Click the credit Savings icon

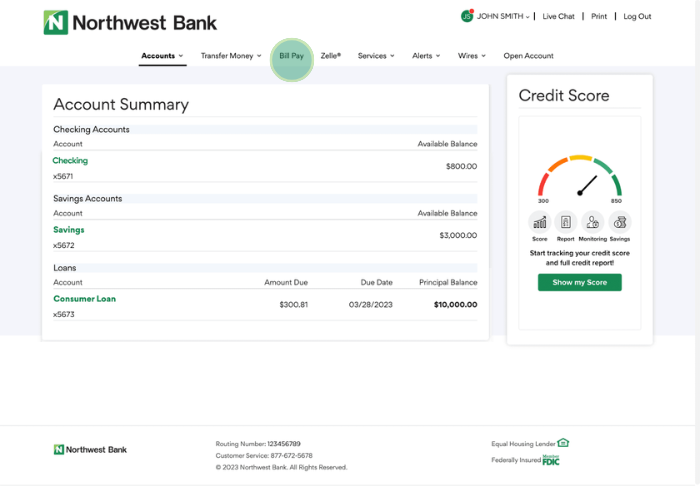[620, 222]
